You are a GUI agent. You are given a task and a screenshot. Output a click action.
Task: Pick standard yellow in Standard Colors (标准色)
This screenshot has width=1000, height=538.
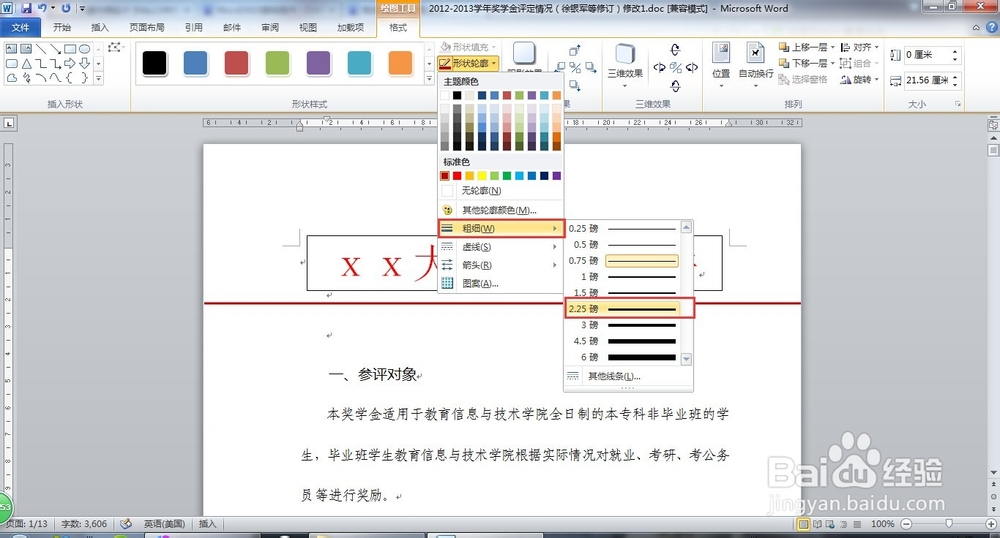(482, 176)
